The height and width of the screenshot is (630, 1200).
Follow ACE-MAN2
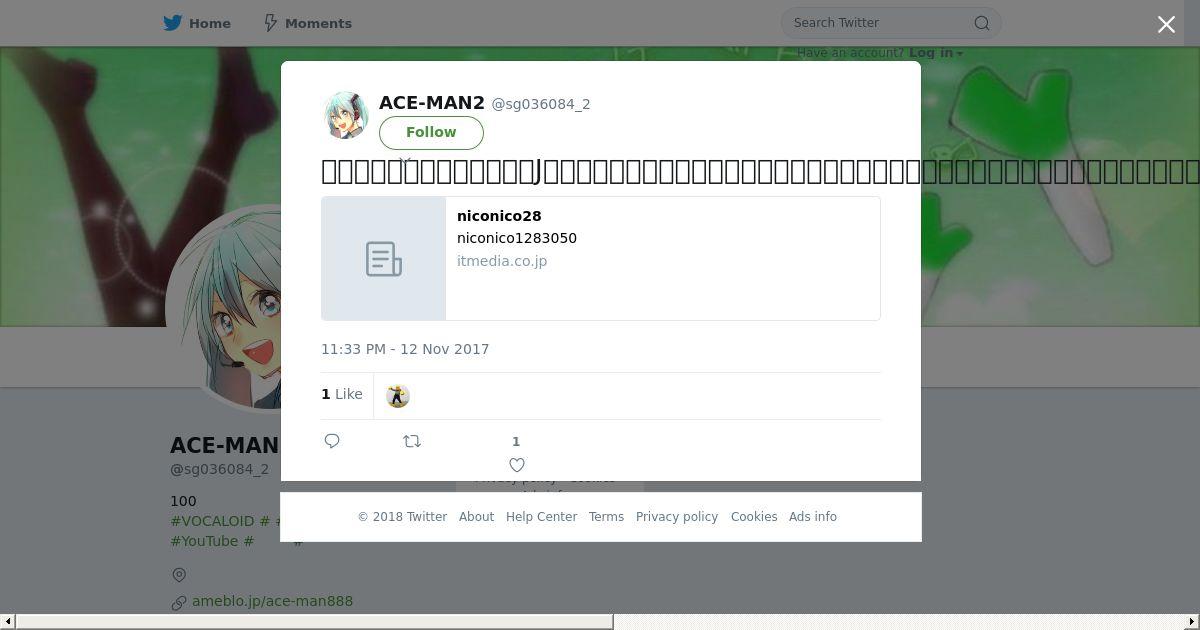[x=431, y=132]
